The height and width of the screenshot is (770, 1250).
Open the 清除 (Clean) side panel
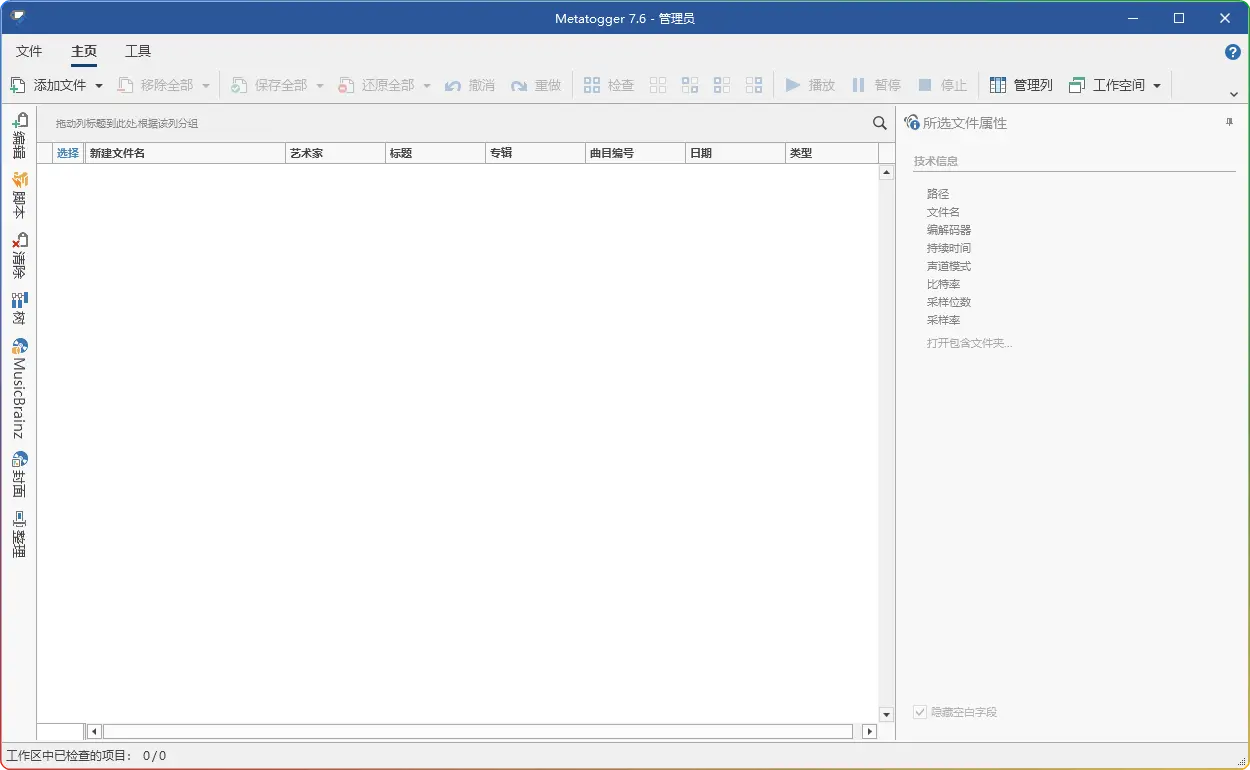click(18, 255)
